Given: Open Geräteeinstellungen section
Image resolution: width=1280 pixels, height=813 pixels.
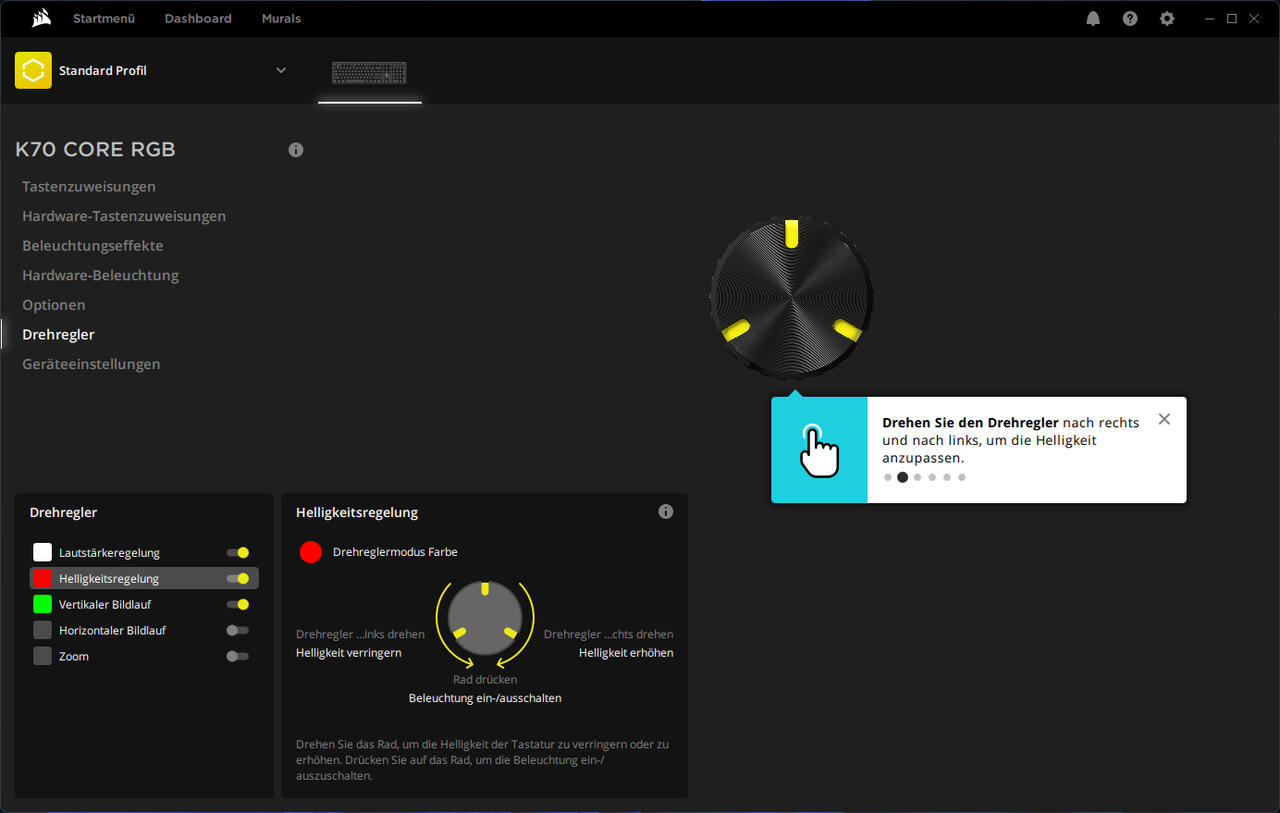Looking at the screenshot, I should coord(91,364).
